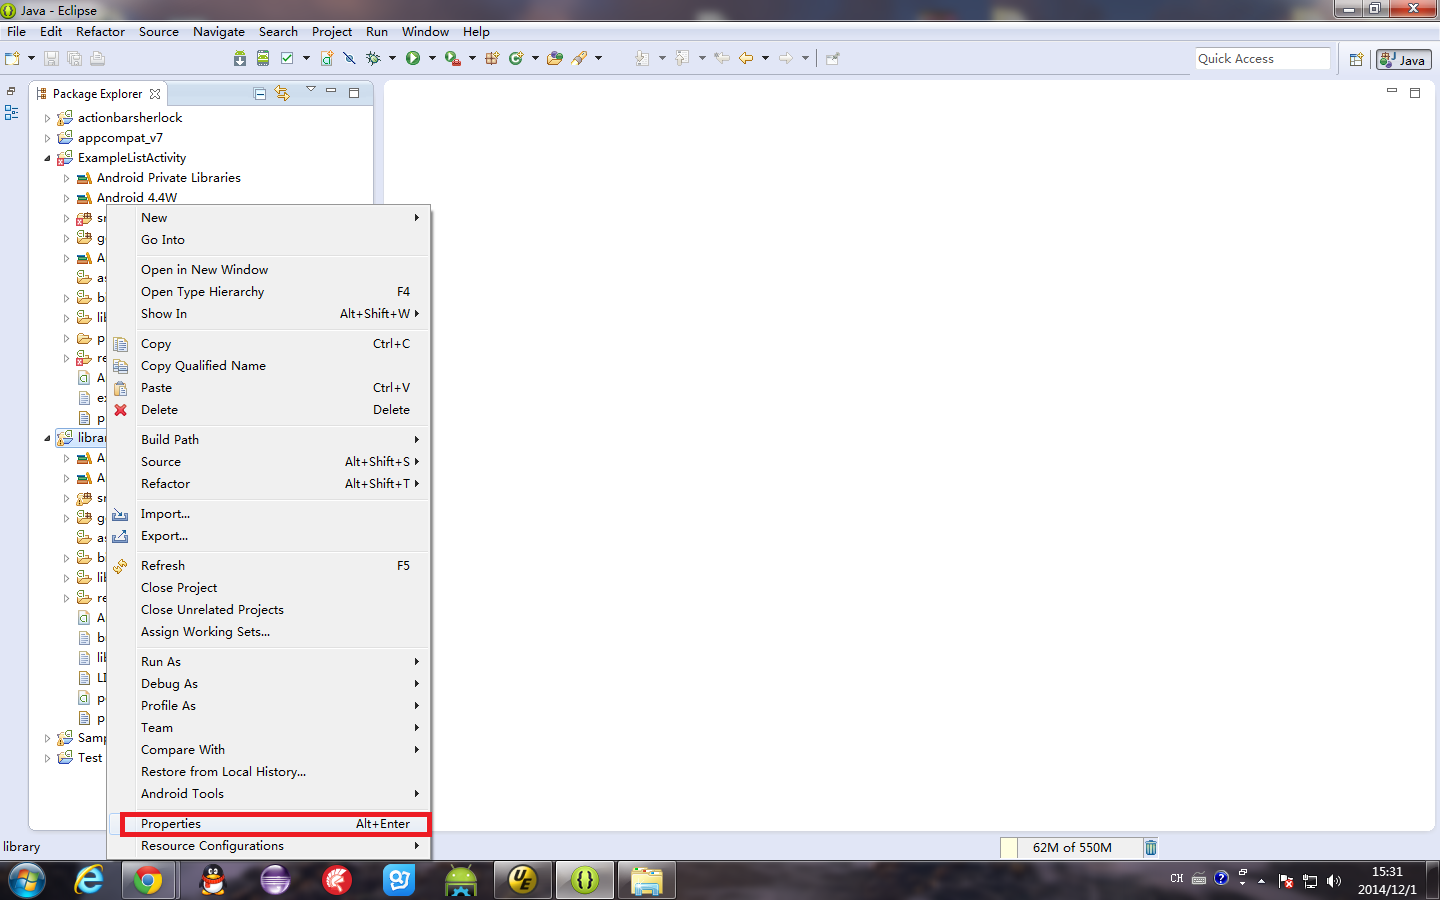Open the File menu
Image resolution: width=1440 pixels, height=900 pixels.
[x=17, y=32]
